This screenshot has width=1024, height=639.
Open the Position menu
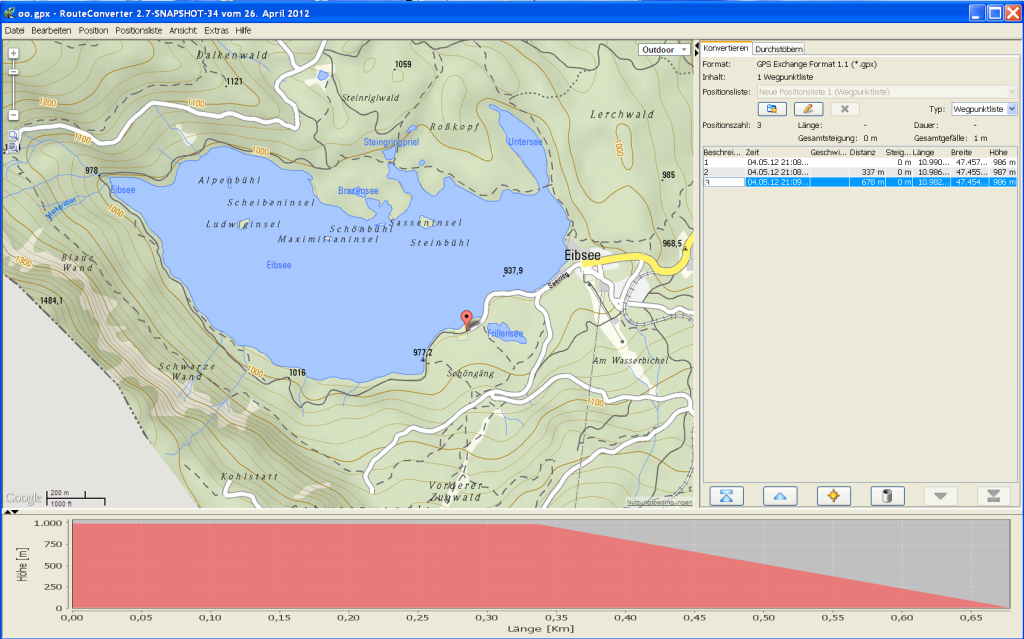pyautogui.click(x=93, y=31)
